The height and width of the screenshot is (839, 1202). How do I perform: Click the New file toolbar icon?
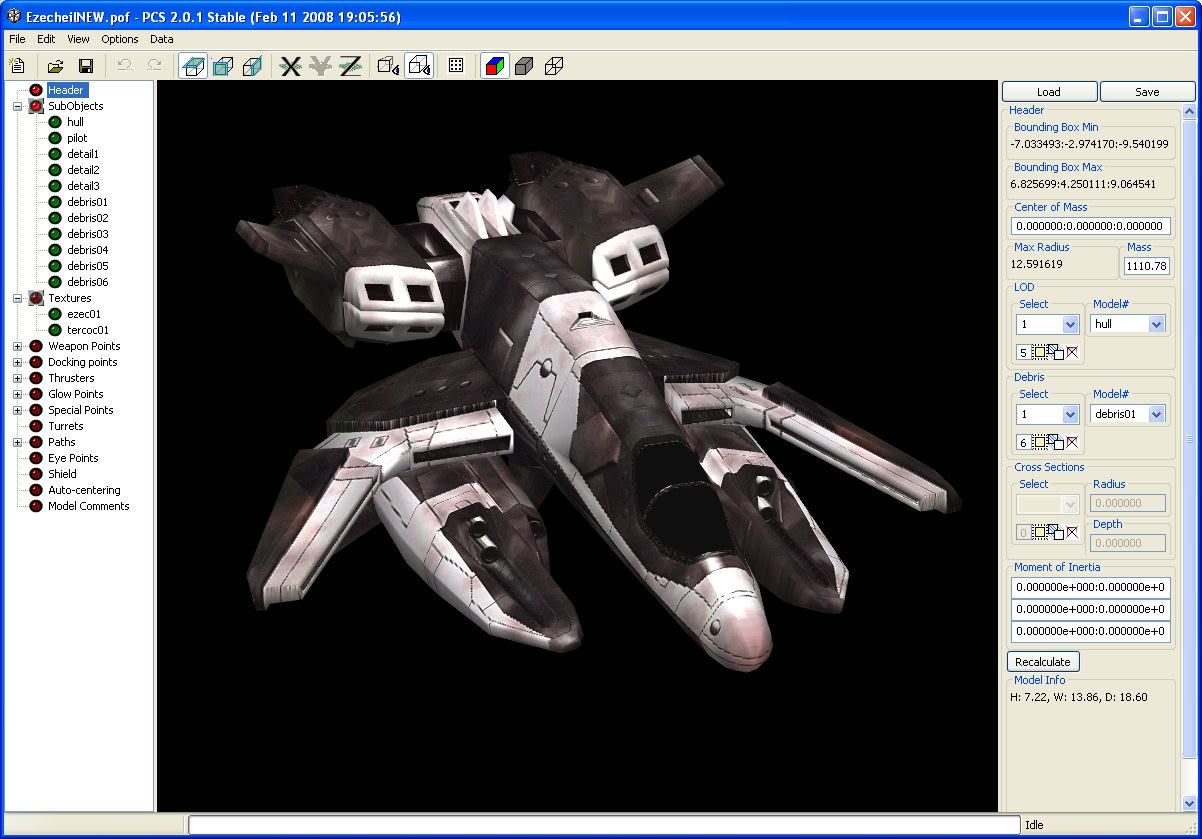pos(17,66)
